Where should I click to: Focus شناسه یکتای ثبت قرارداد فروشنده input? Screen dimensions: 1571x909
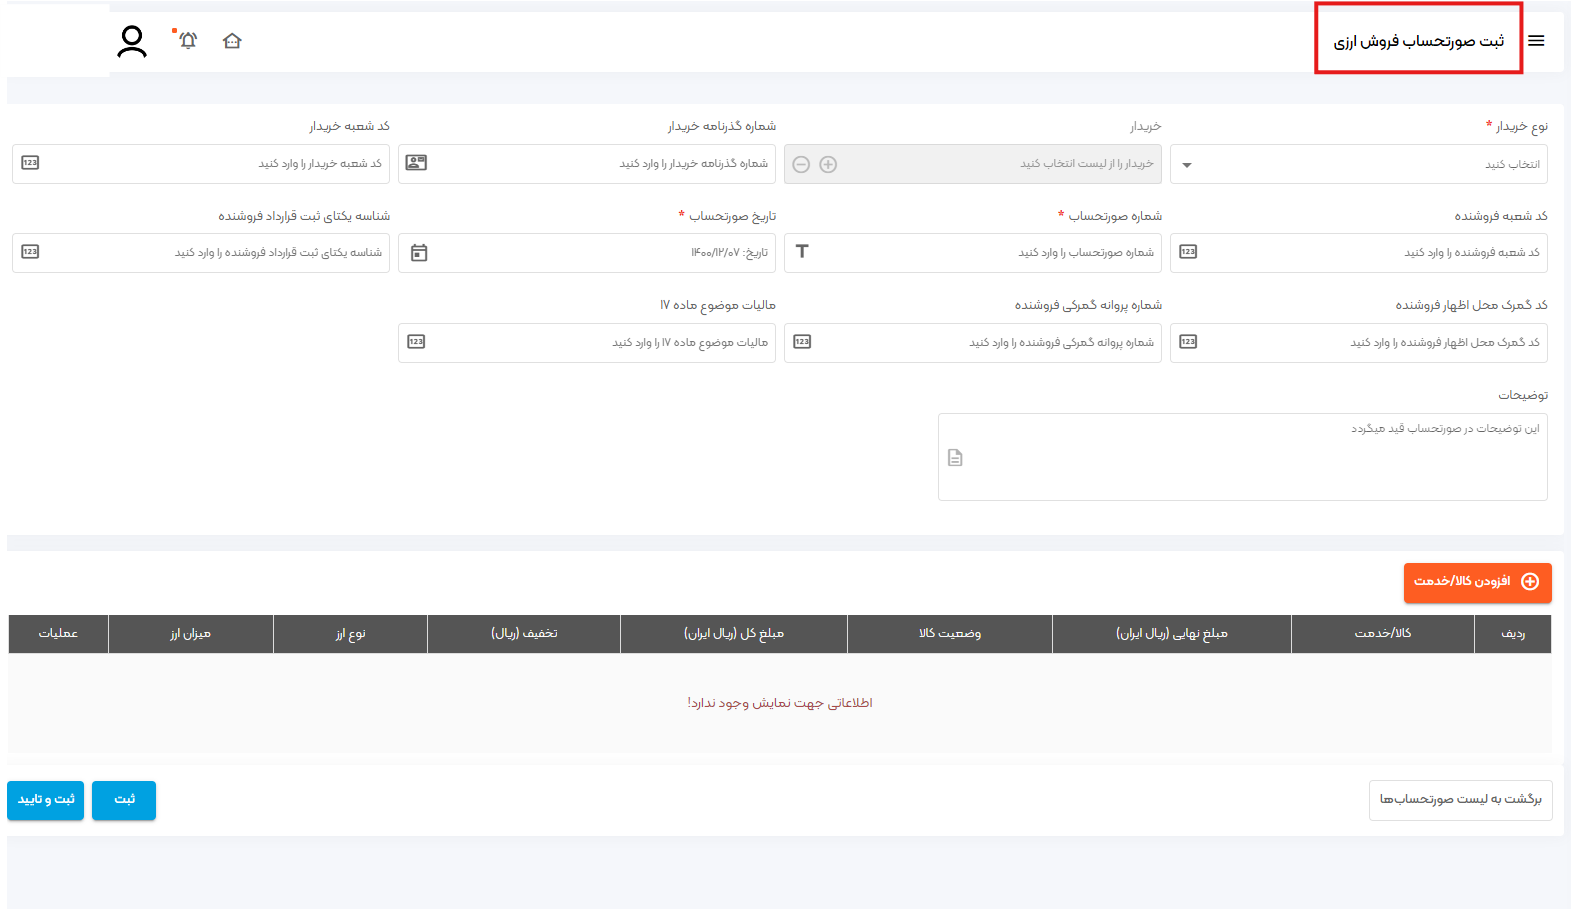coord(201,253)
